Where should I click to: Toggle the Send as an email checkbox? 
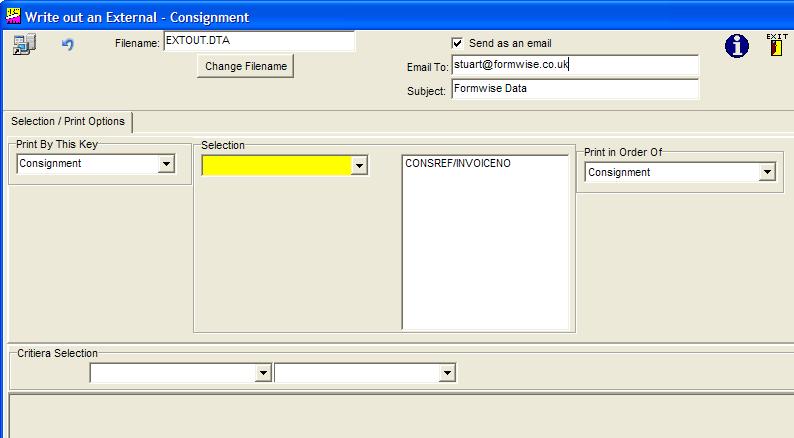pyautogui.click(x=457, y=44)
